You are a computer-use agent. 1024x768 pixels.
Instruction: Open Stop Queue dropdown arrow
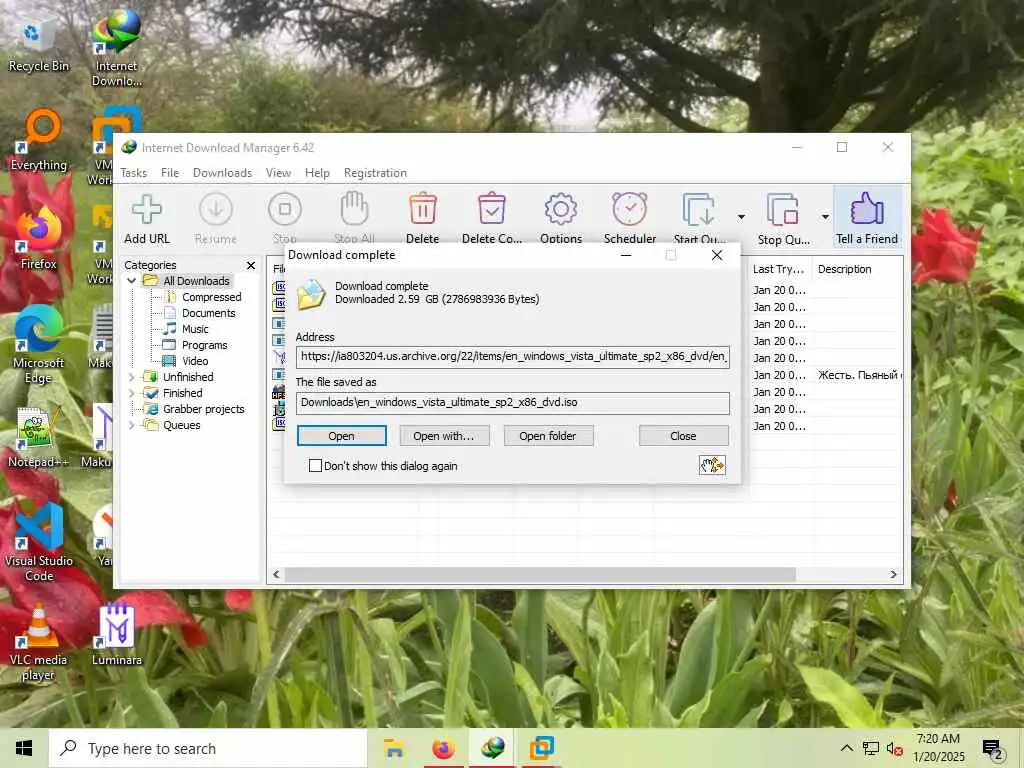click(x=825, y=217)
